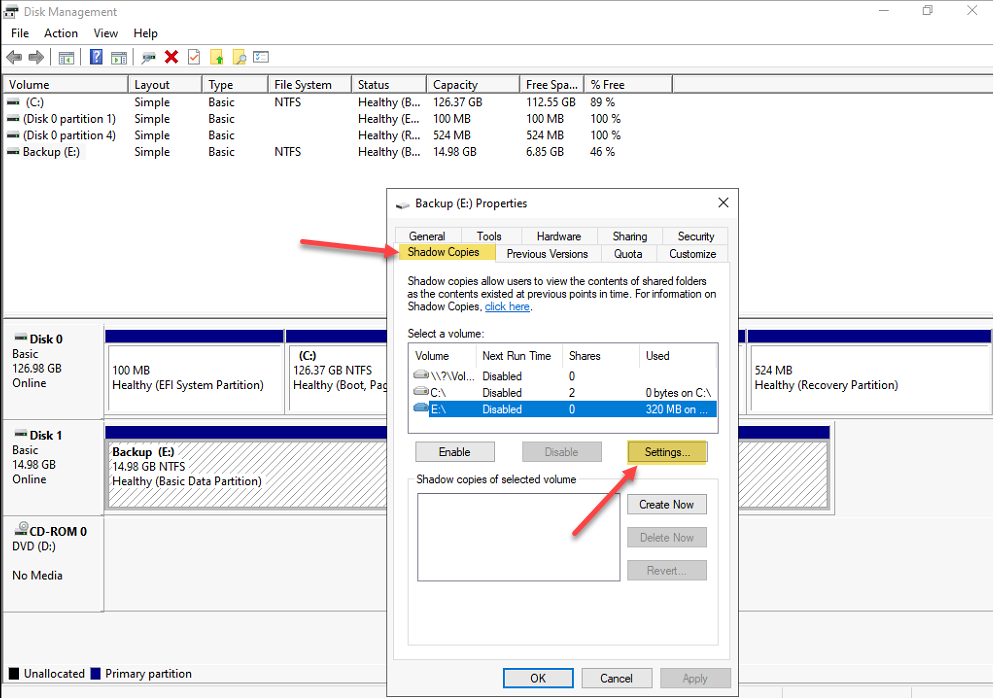
Task: Click the Disk Management title bar icon
Action: 11,11
